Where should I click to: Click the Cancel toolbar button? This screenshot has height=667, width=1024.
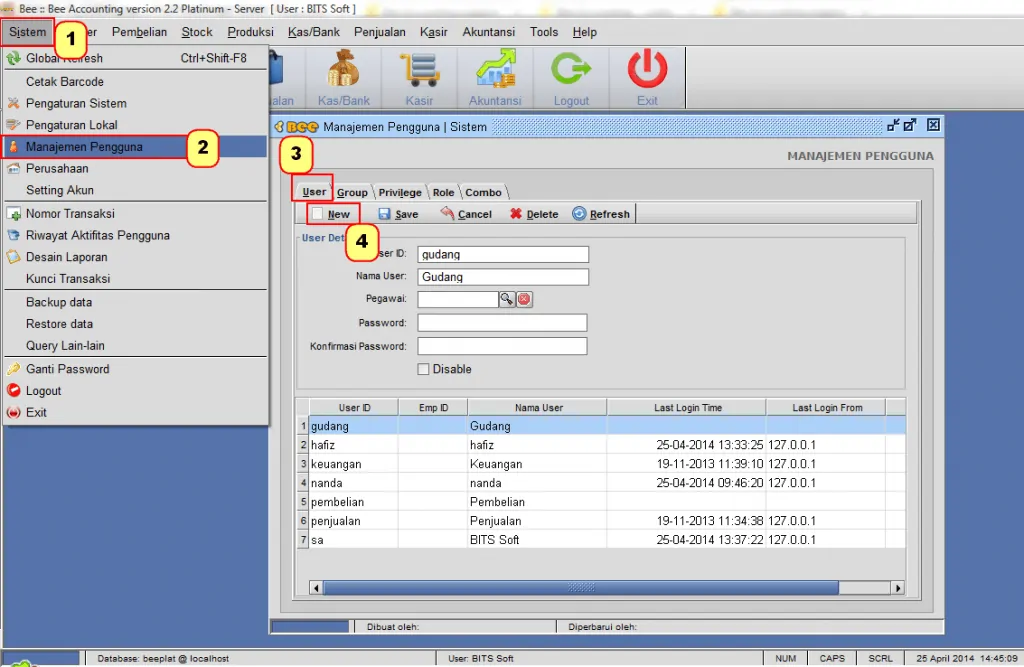[x=466, y=214]
